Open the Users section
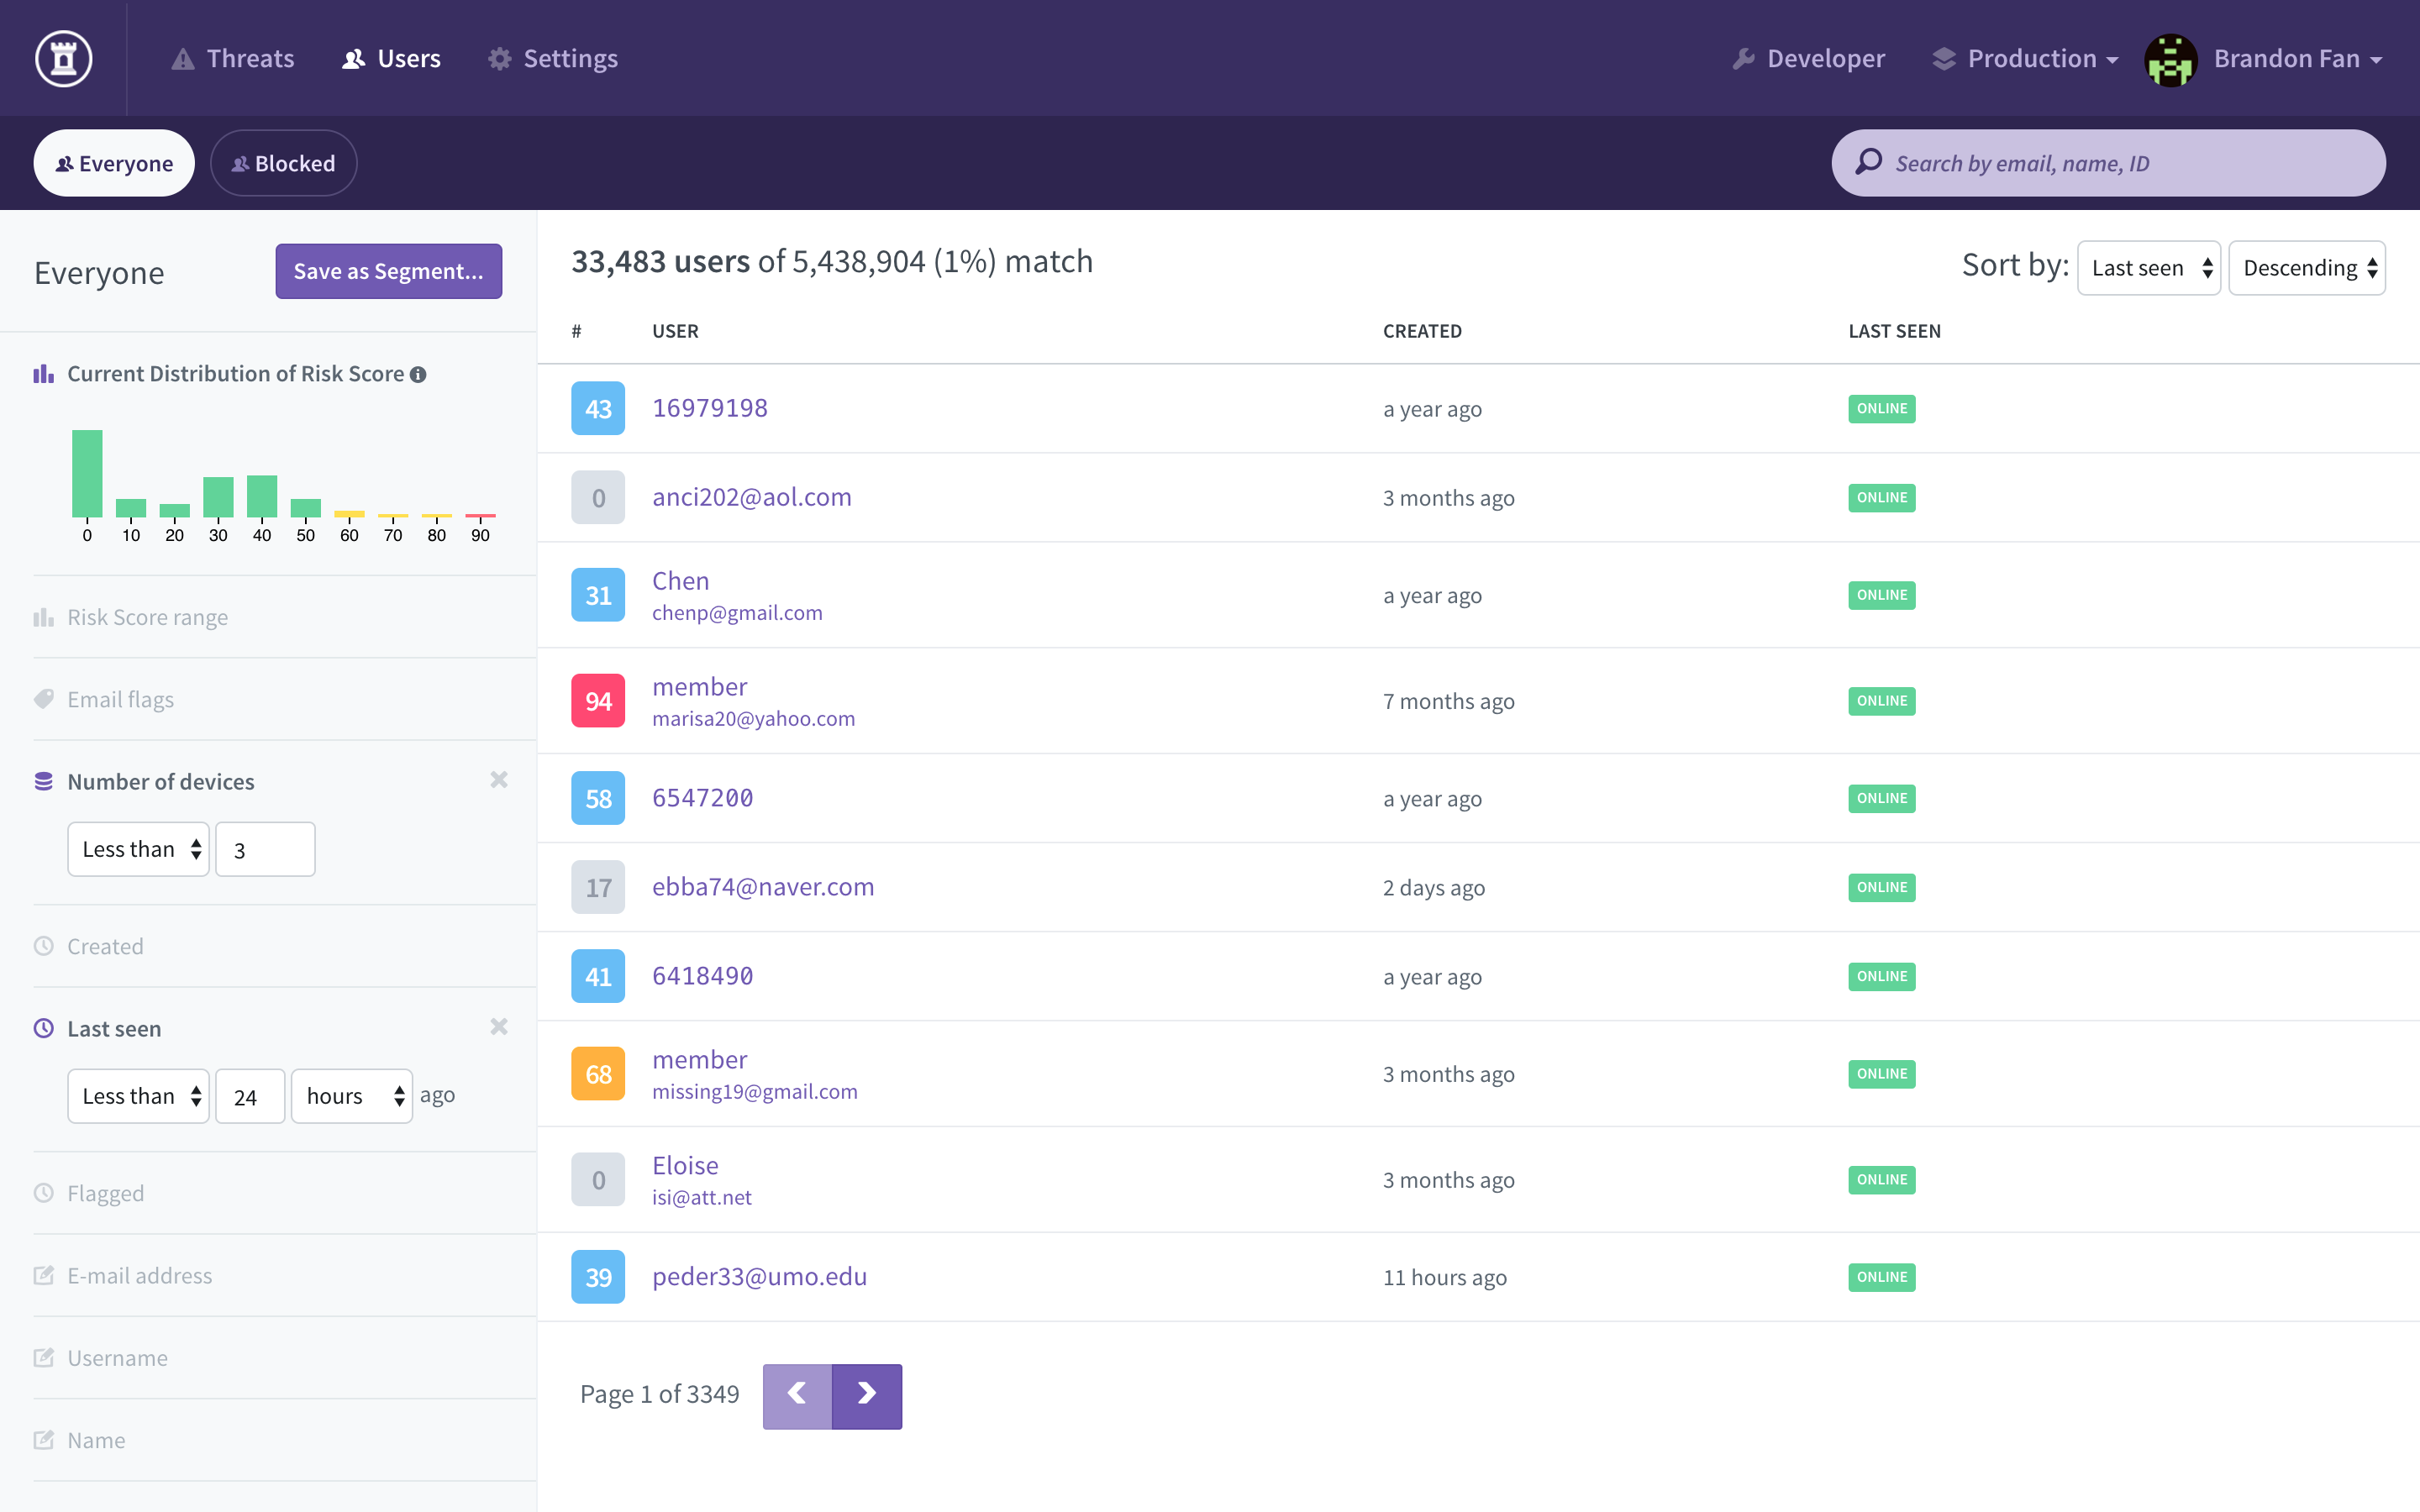The image size is (2420, 1512). pyautogui.click(x=391, y=58)
